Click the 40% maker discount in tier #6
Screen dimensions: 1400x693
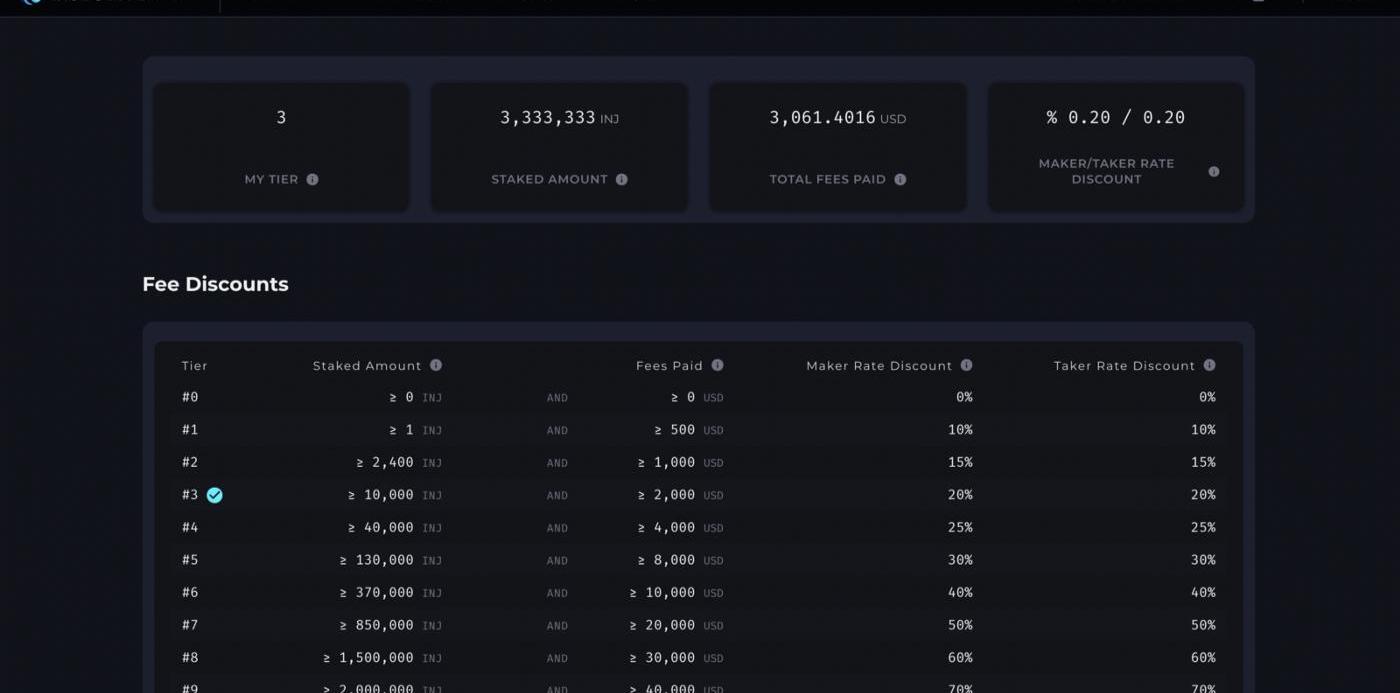960,592
